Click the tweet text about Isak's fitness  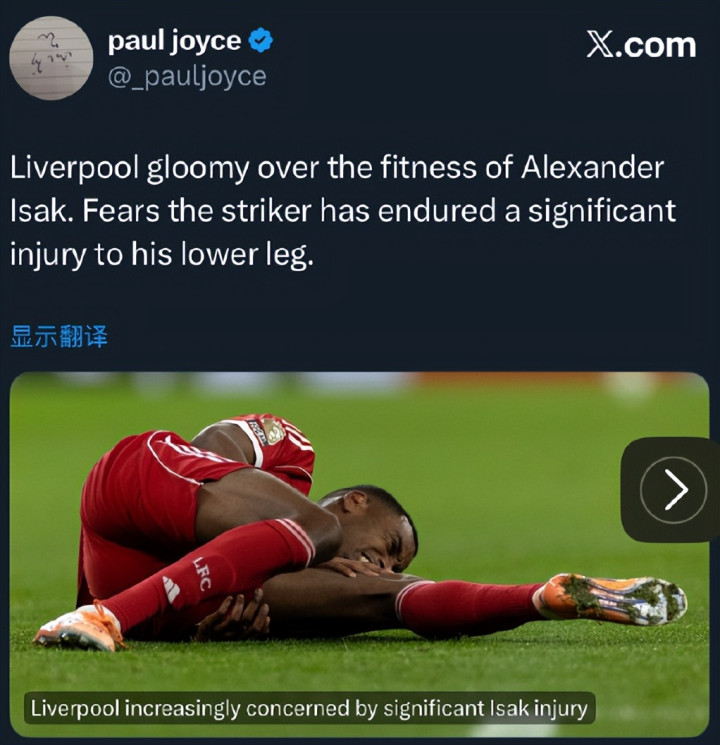[x=342, y=211]
